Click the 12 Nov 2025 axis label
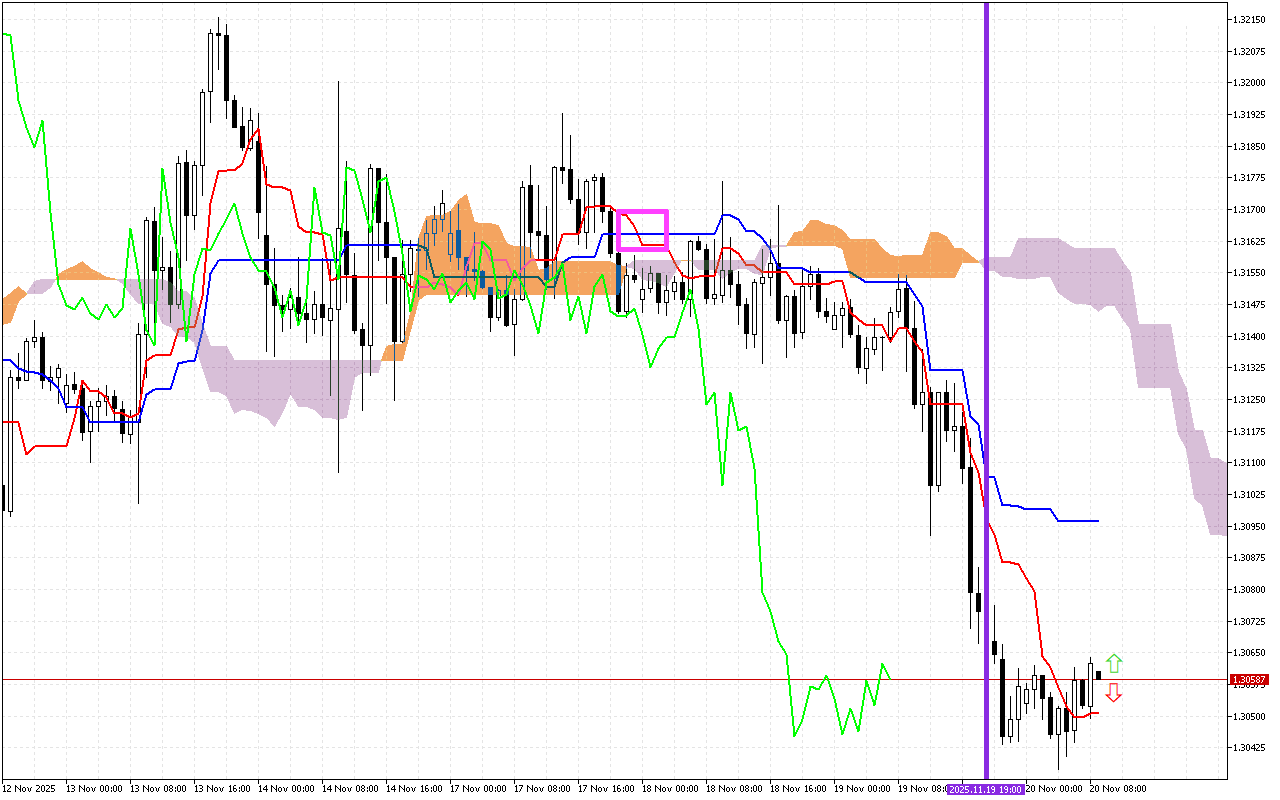The height and width of the screenshot is (800, 1280). coord(30,789)
